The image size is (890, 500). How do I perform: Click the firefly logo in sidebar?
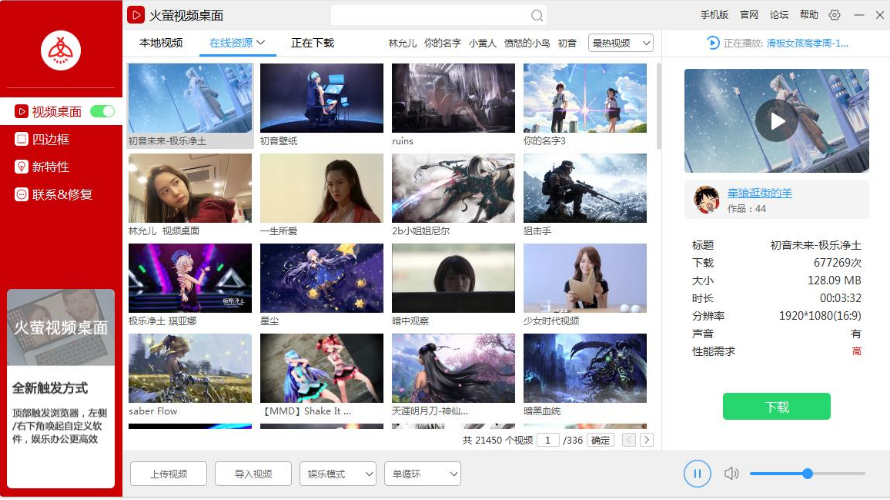[61, 51]
